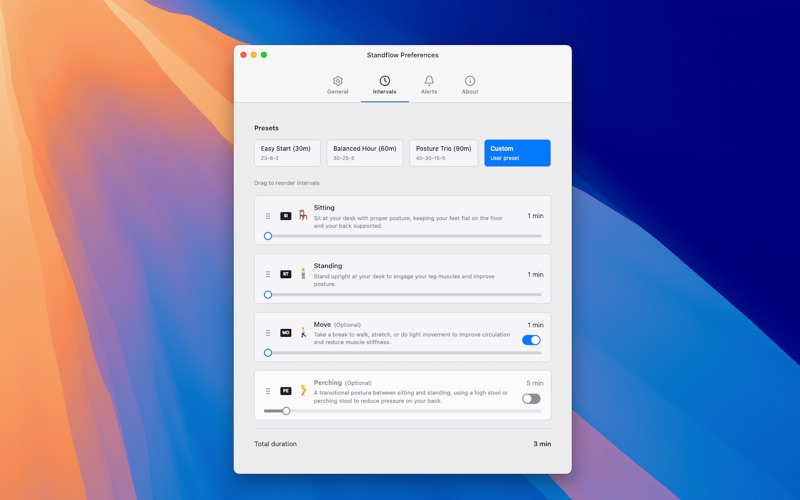Image resolution: width=800 pixels, height=500 pixels.
Task: Click the Sitting 1 min duration value
Action: tap(535, 216)
